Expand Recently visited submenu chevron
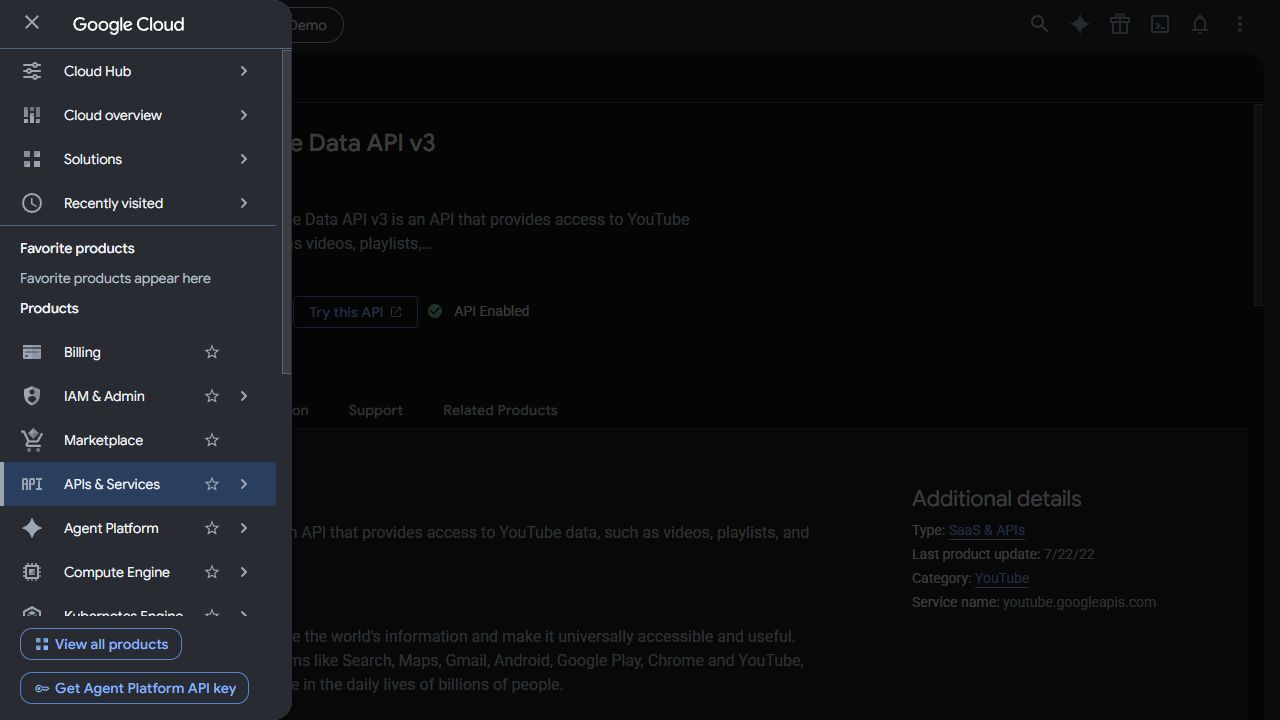This screenshot has width=1280, height=720. point(244,203)
